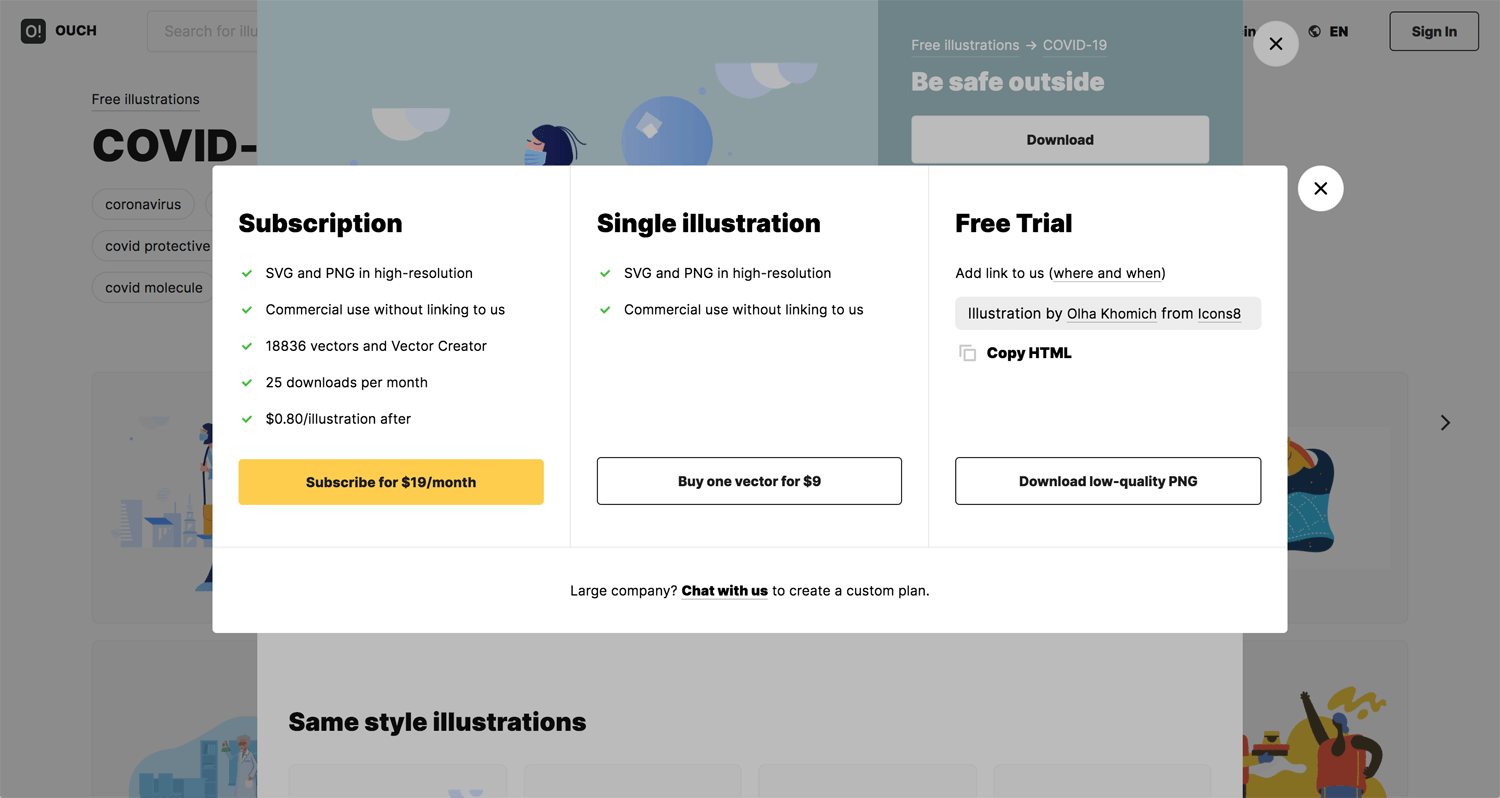
Task: Click the Download button in the preview panel
Action: pos(1060,140)
